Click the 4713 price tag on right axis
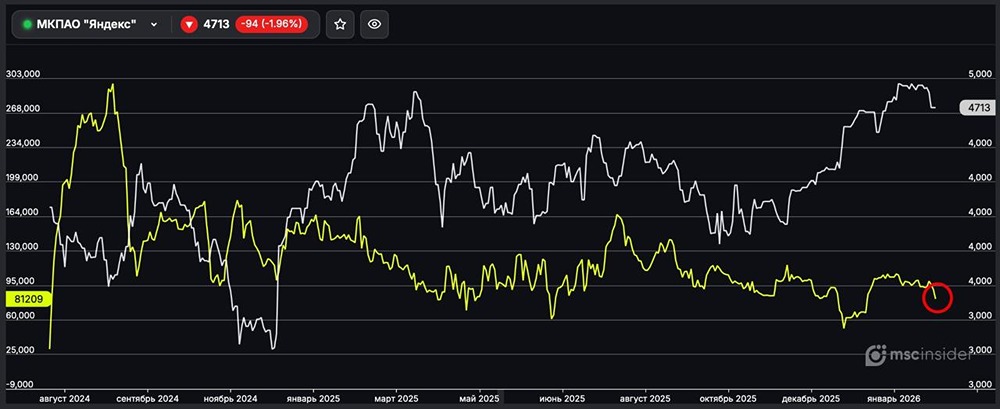Viewport: 1000px width, 409px height. click(974, 107)
